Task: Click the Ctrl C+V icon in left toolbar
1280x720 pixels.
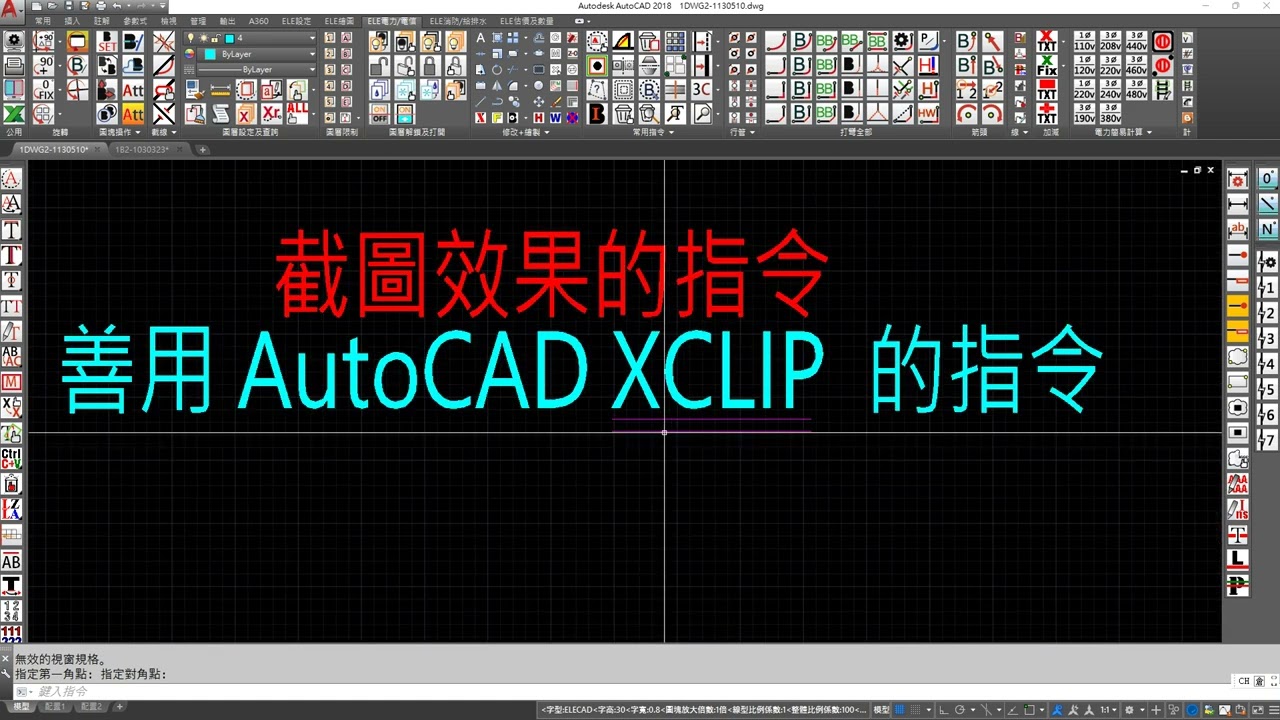Action: [x=11, y=459]
